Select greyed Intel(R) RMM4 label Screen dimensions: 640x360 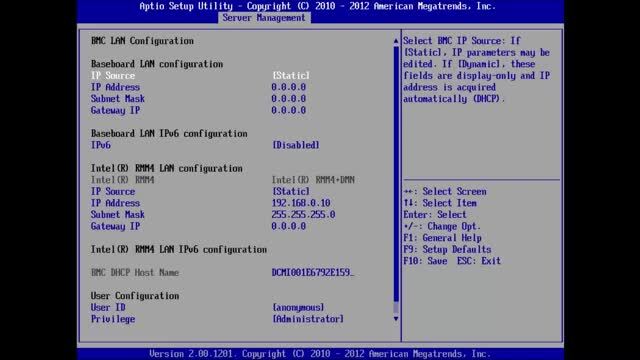click(122, 180)
